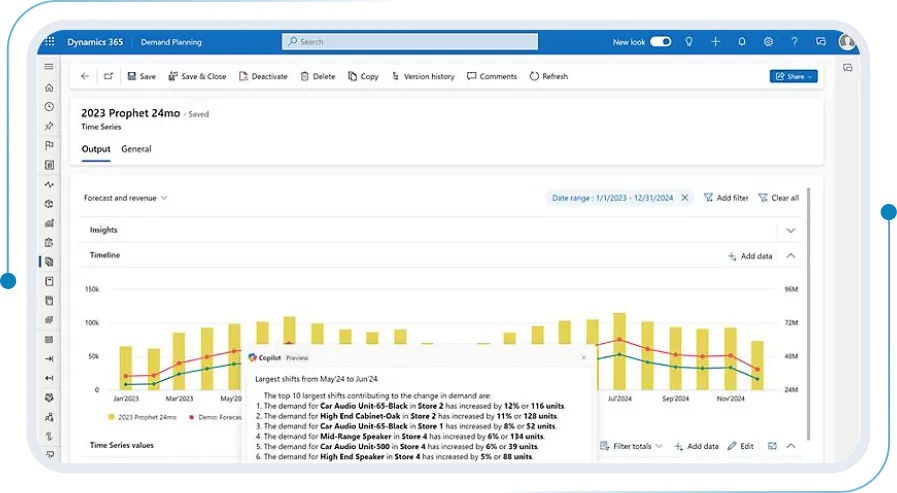Click Deactivate in the command bar
The image size is (897, 493).
263,76
